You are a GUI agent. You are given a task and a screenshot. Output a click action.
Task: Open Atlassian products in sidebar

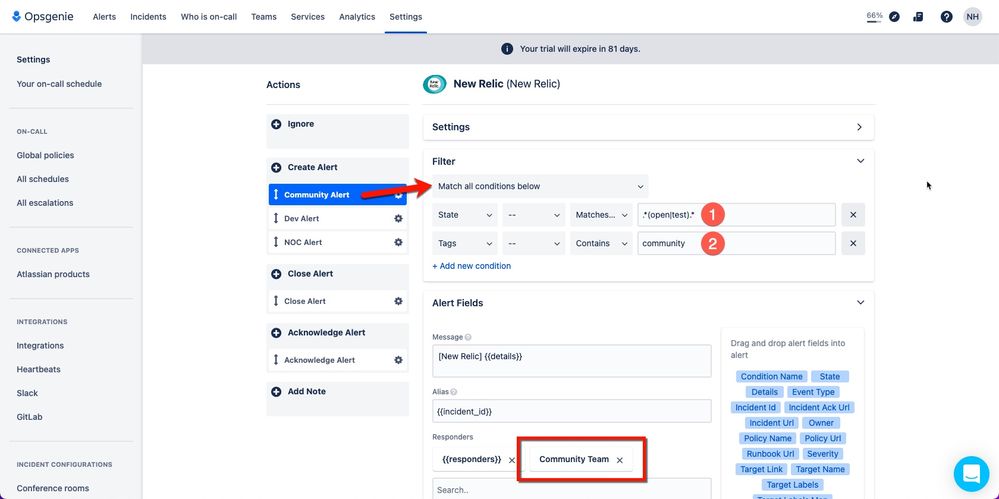[x=53, y=274]
